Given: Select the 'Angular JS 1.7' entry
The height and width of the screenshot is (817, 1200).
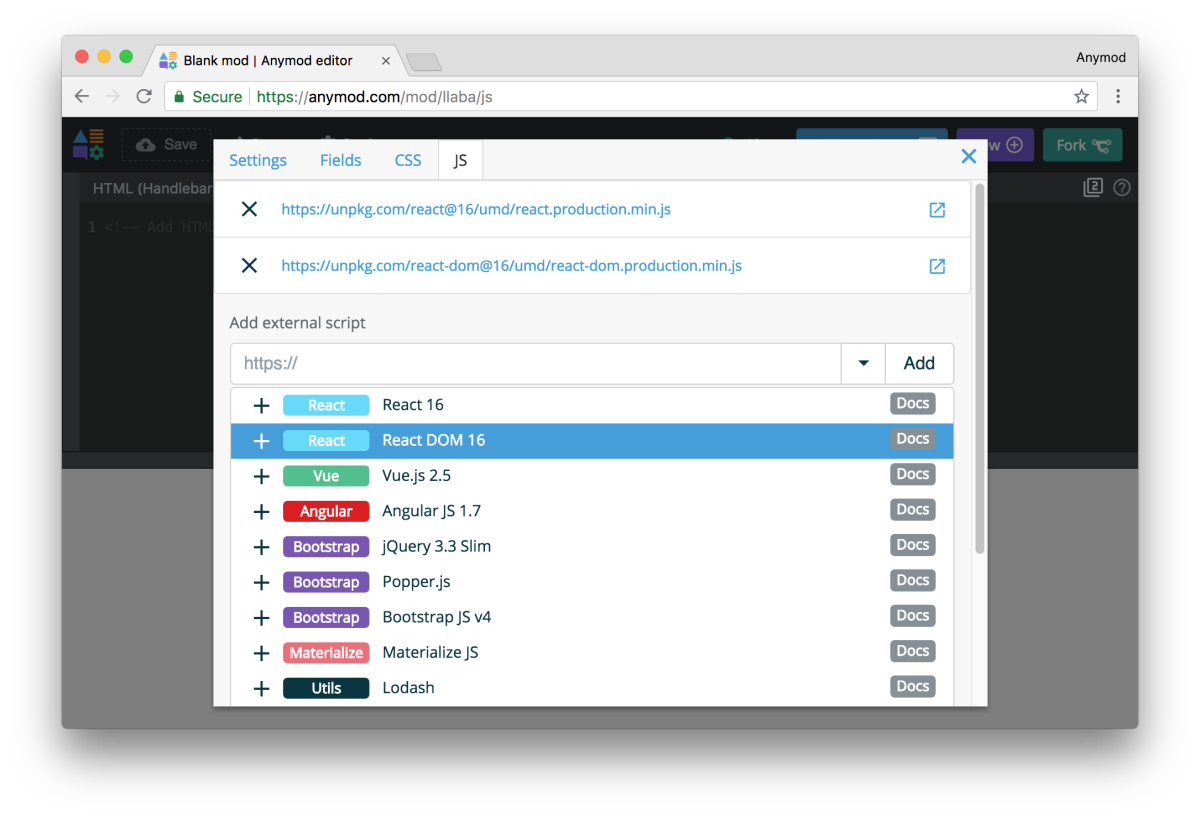Looking at the screenshot, I should click(592, 511).
